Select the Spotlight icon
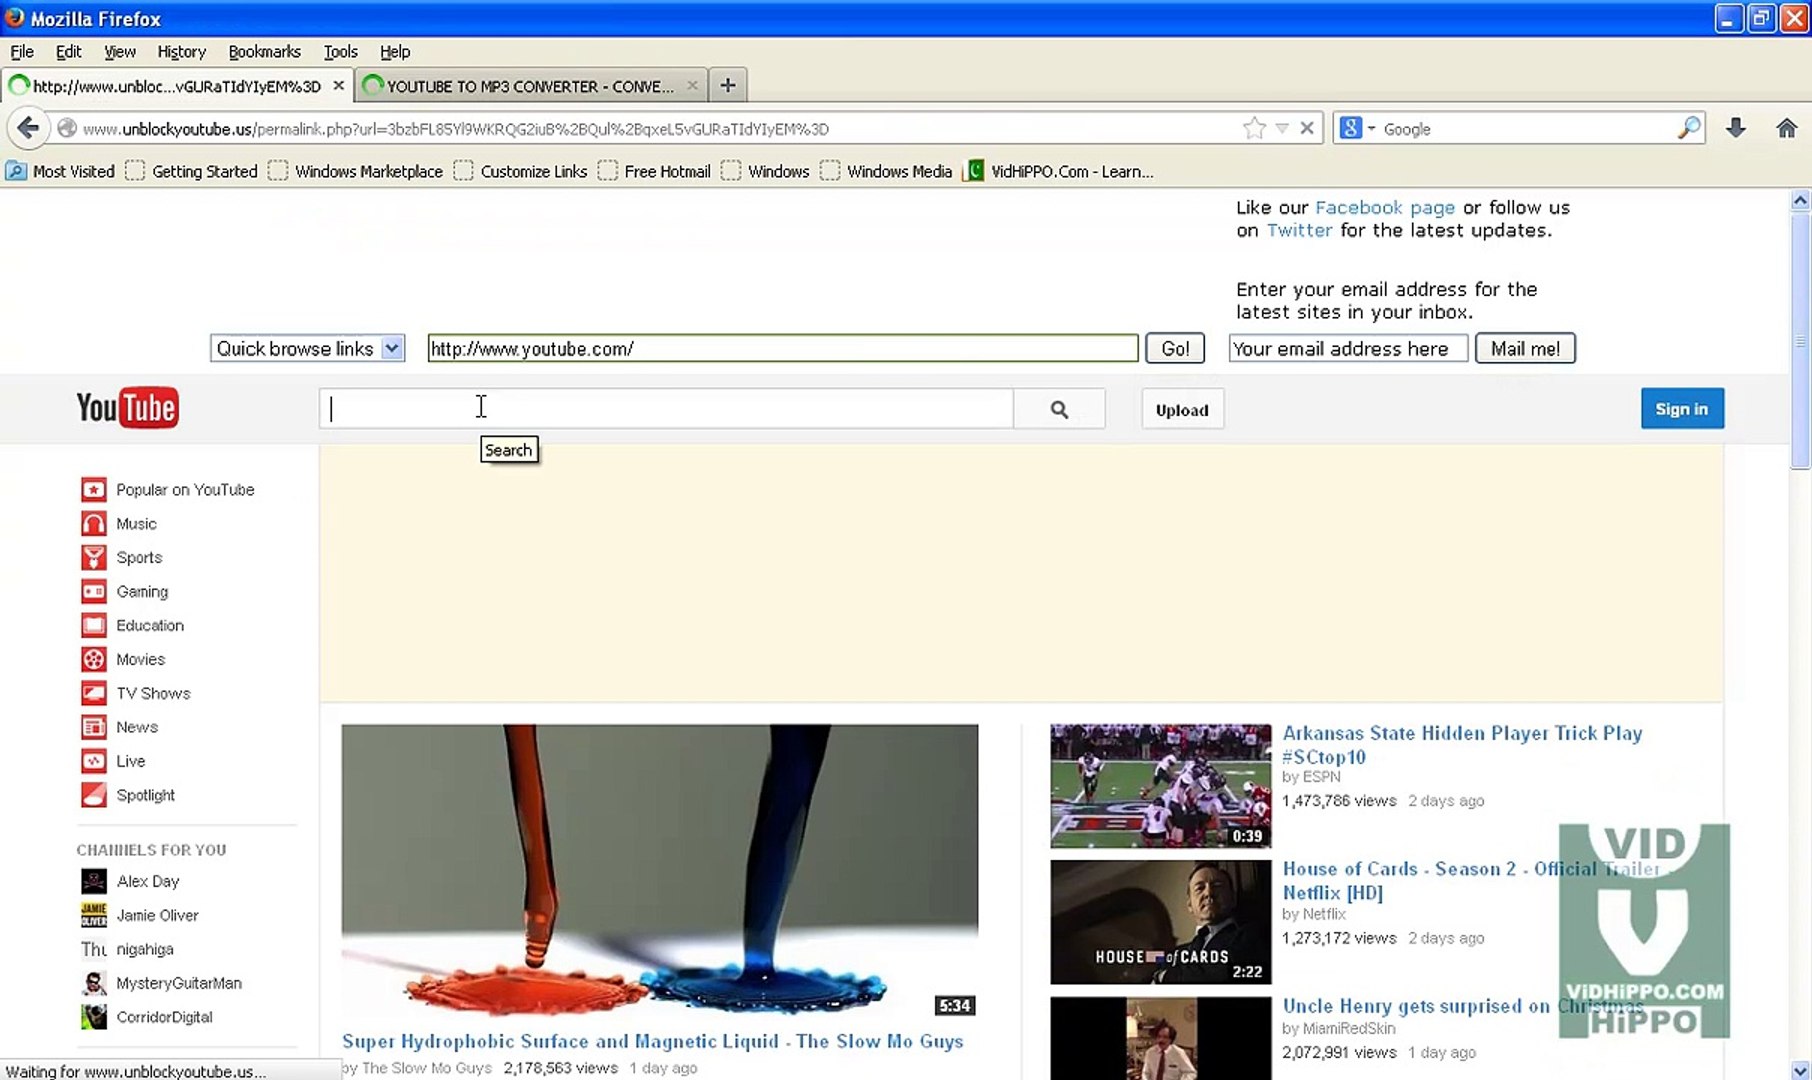Viewport: 1812px width, 1080px height. click(93, 795)
